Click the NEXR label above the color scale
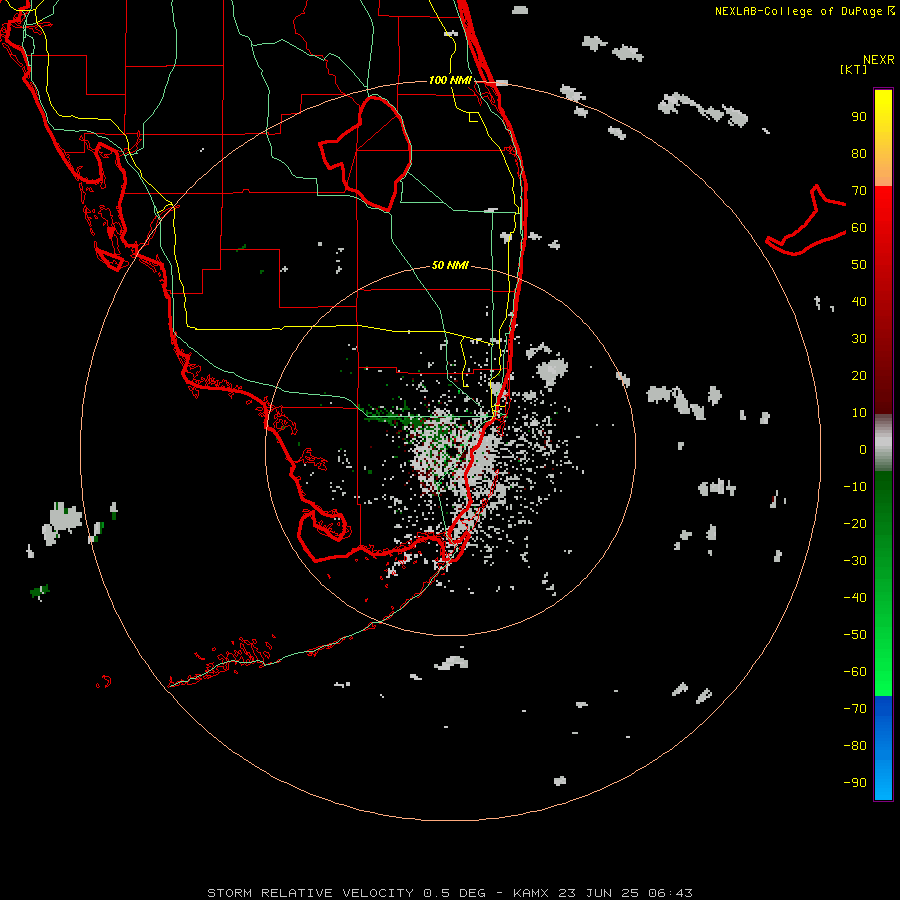The height and width of the screenshot is (900, 900). pyautogui.click(x=878, y=60)
